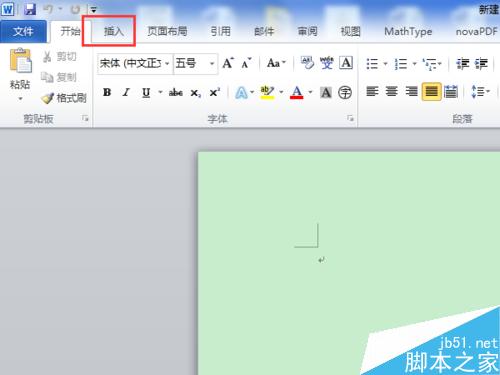
Task: Expand the font name dropdown arrow
Action: tap(168, 63)
